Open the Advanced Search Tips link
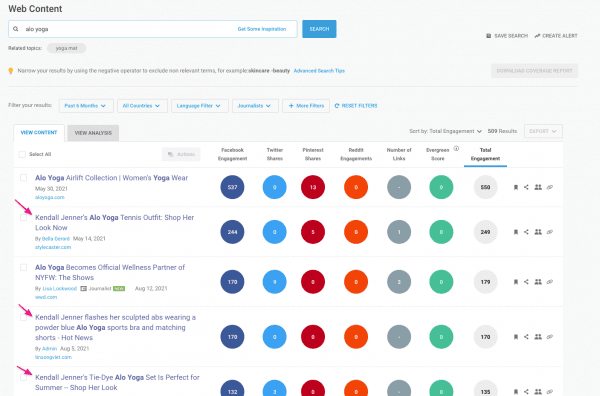Viewport: 600px width, 396px height. (x=319, y=71)
